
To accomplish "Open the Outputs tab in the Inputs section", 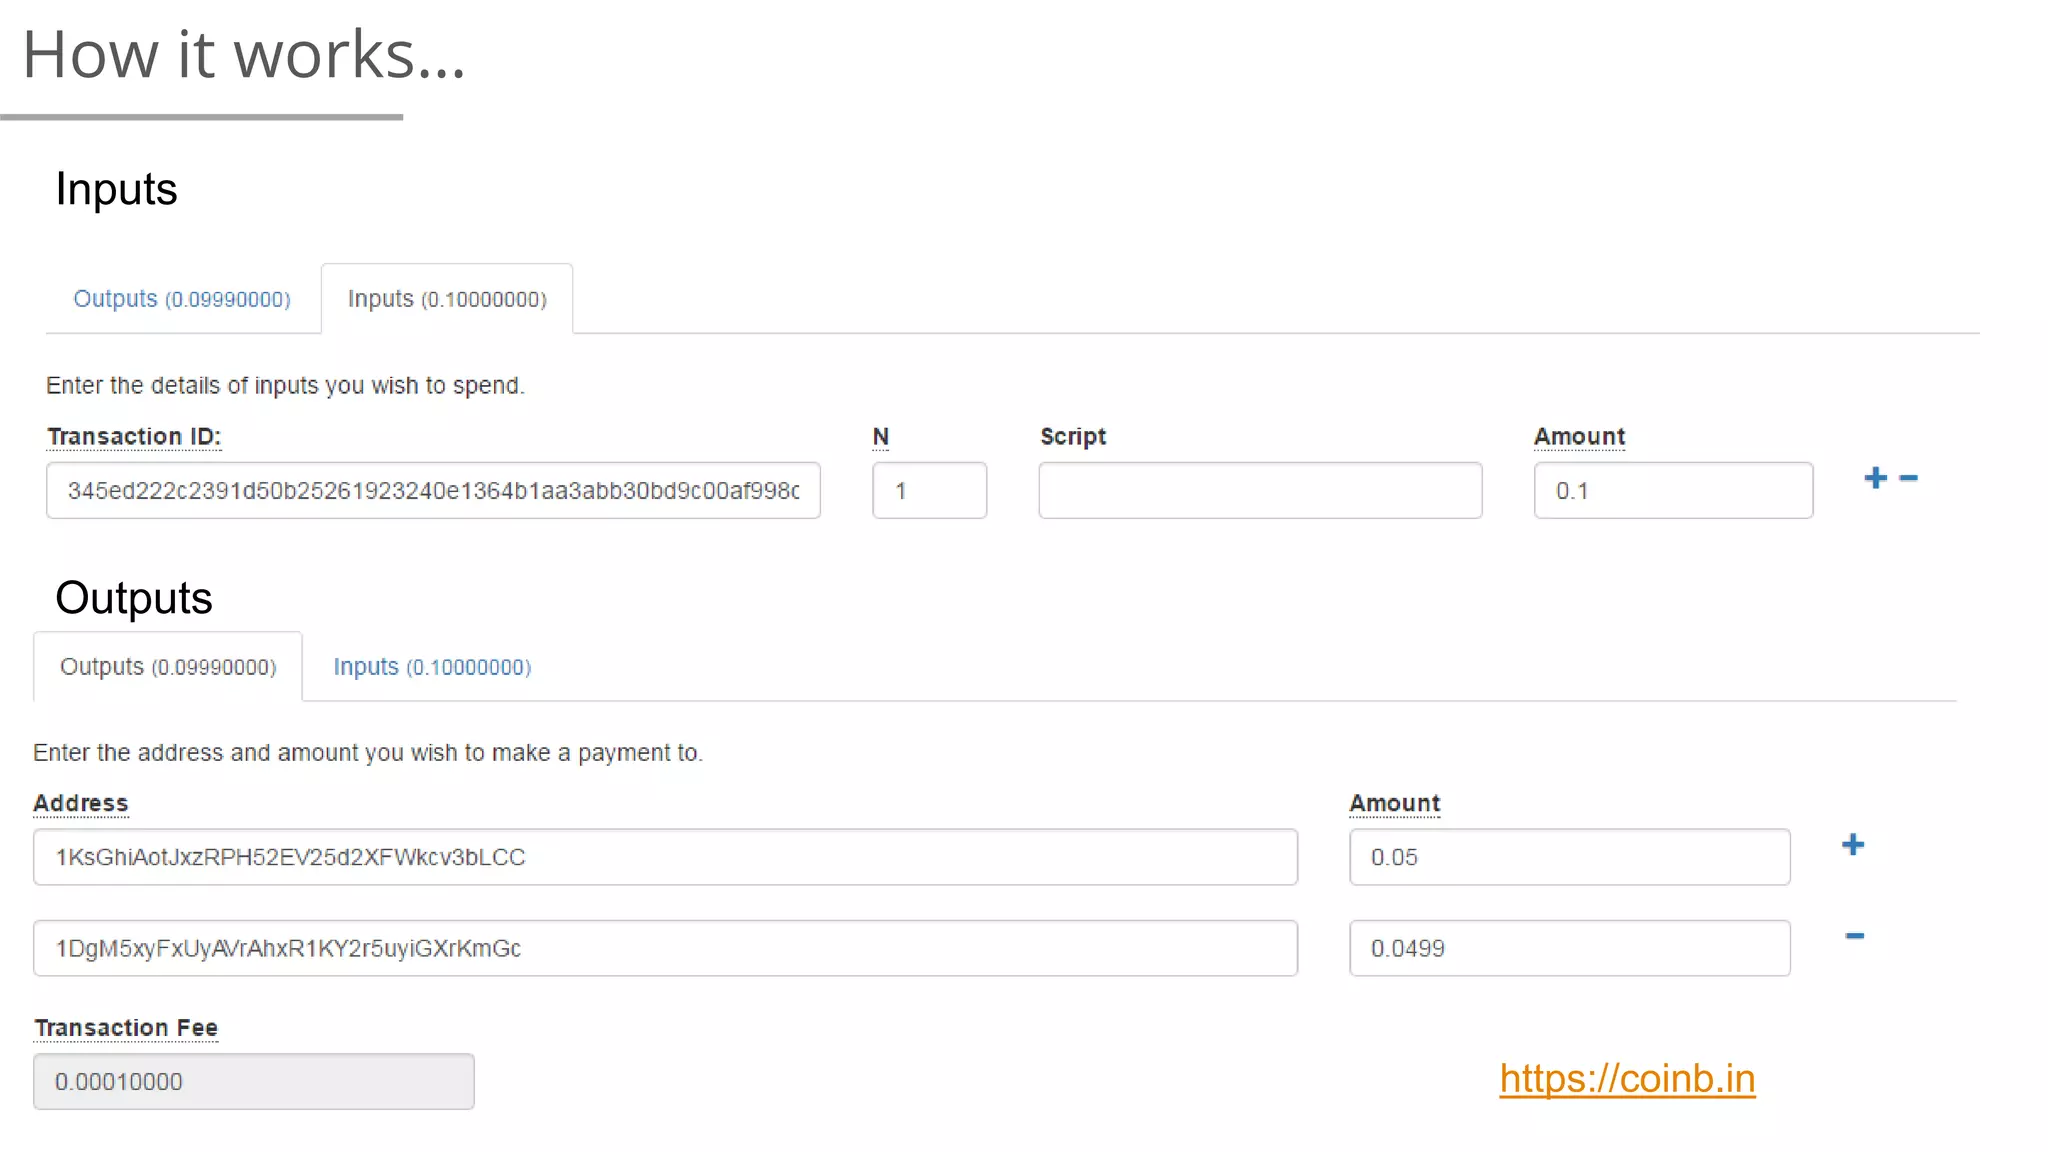I will [182, 299].
